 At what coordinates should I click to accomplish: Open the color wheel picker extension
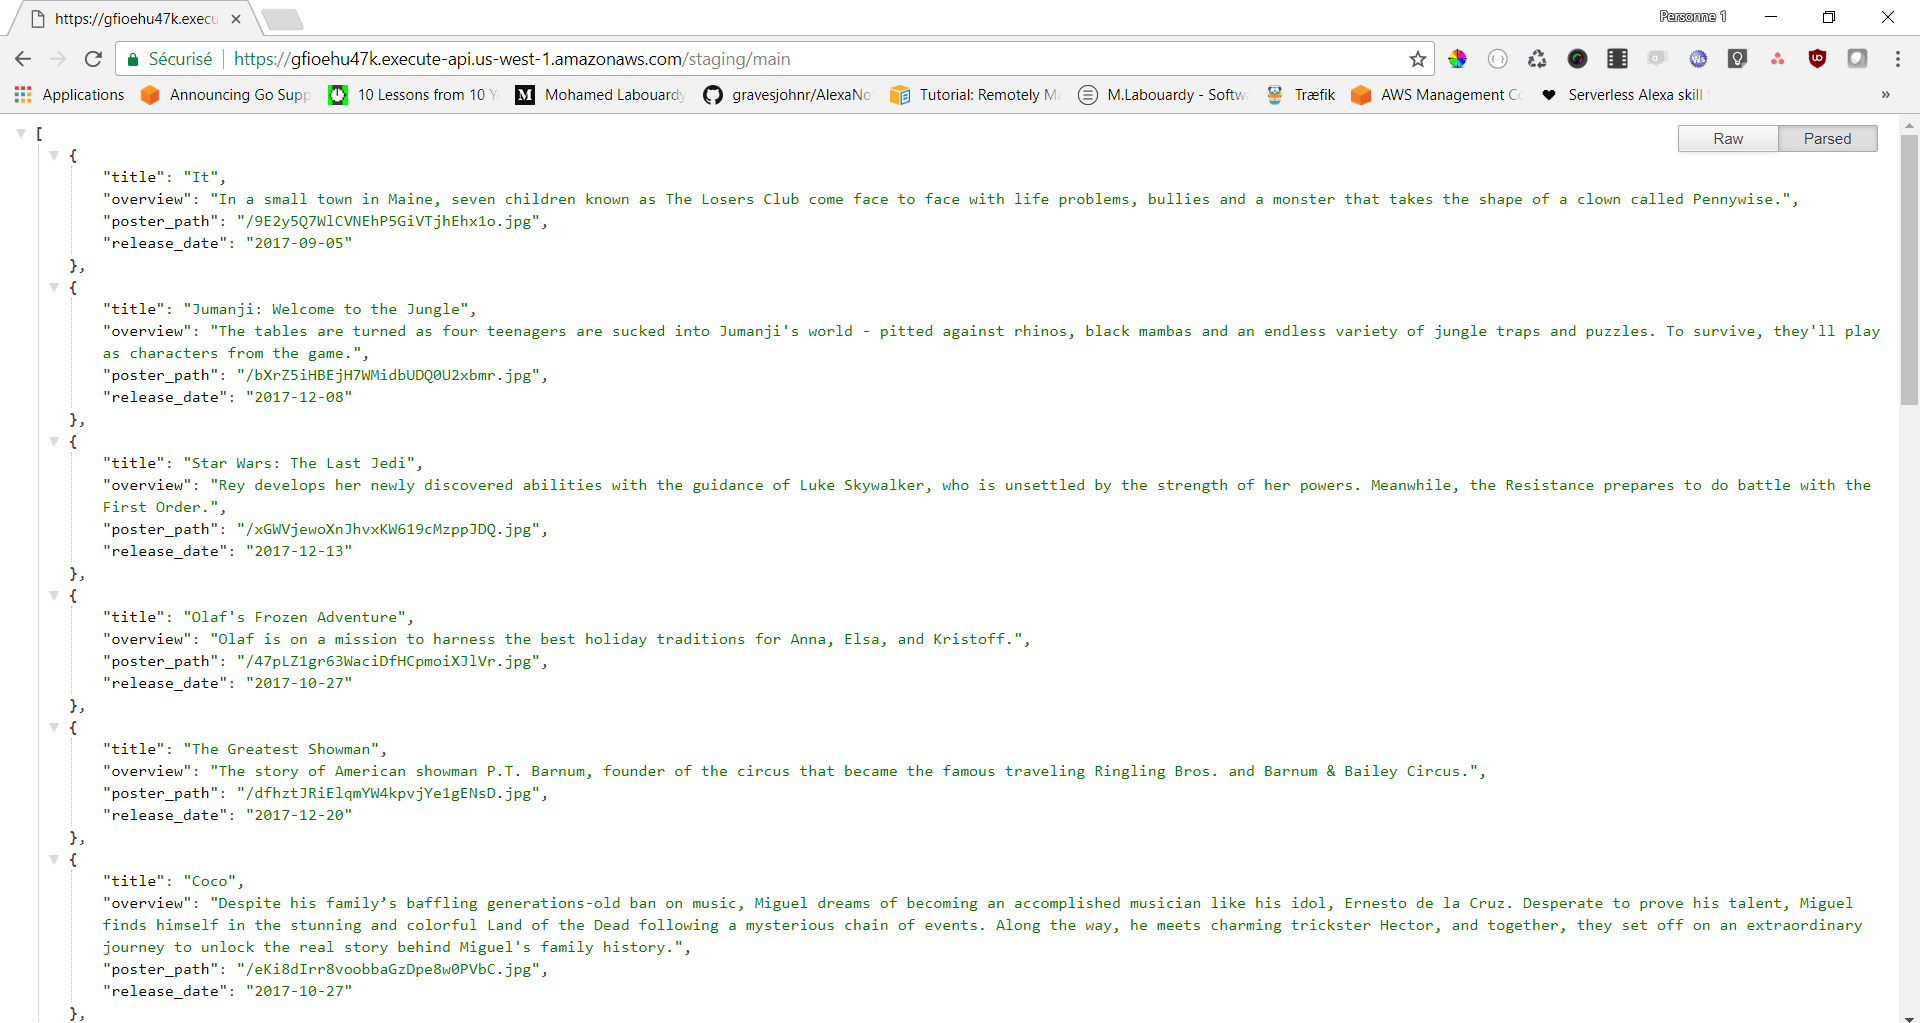[x=1457, y=59]
